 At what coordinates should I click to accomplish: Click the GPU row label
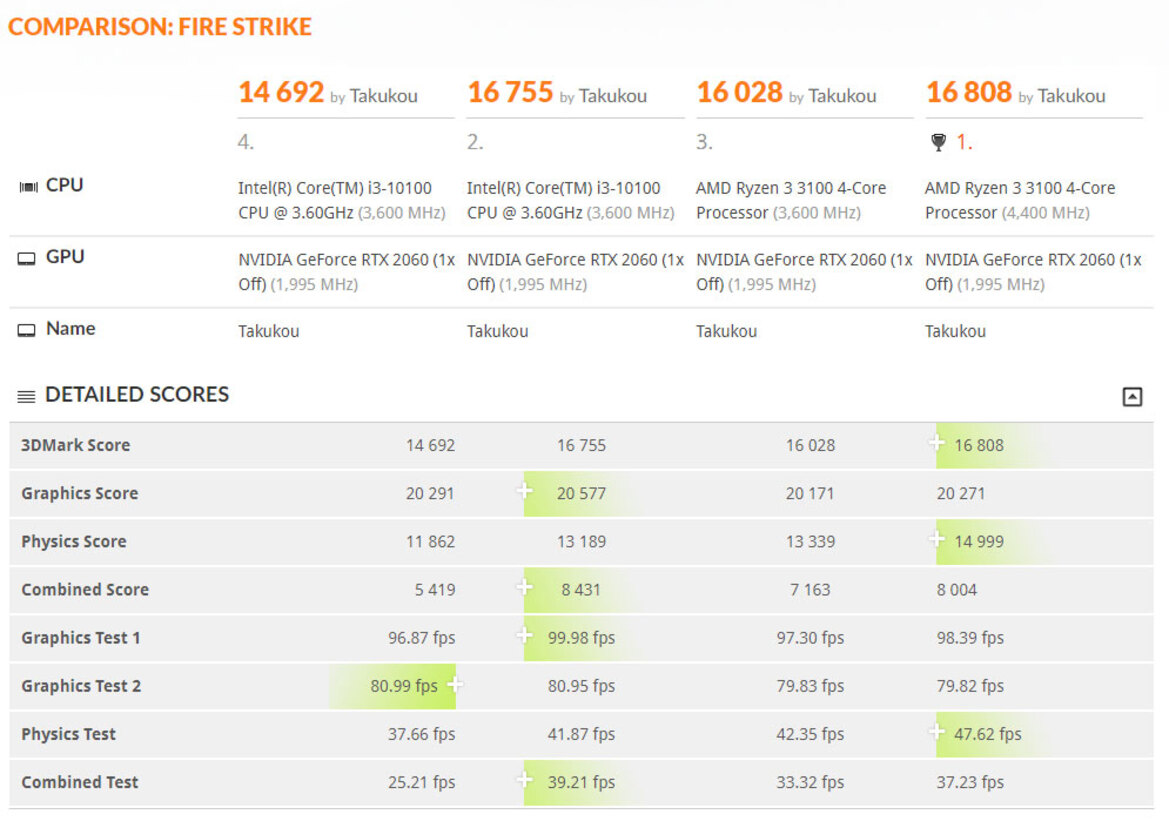(65, 257)
